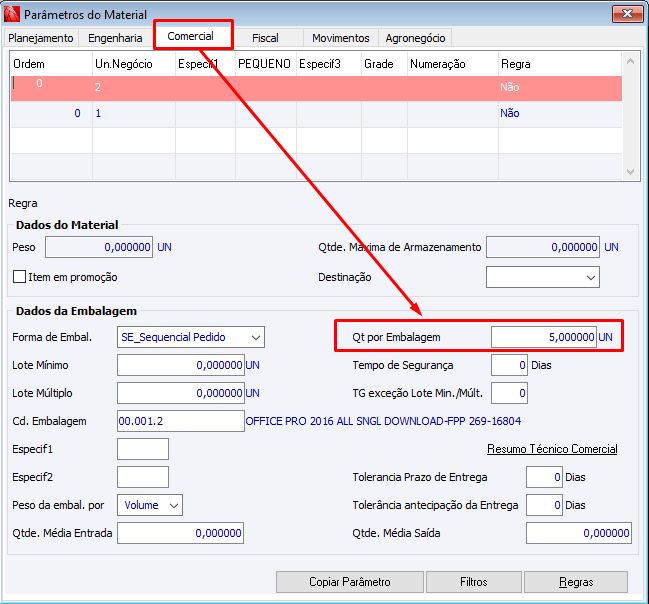Click the TG exceção Lote Min./Múlt. field

click(x=509, y=393)
